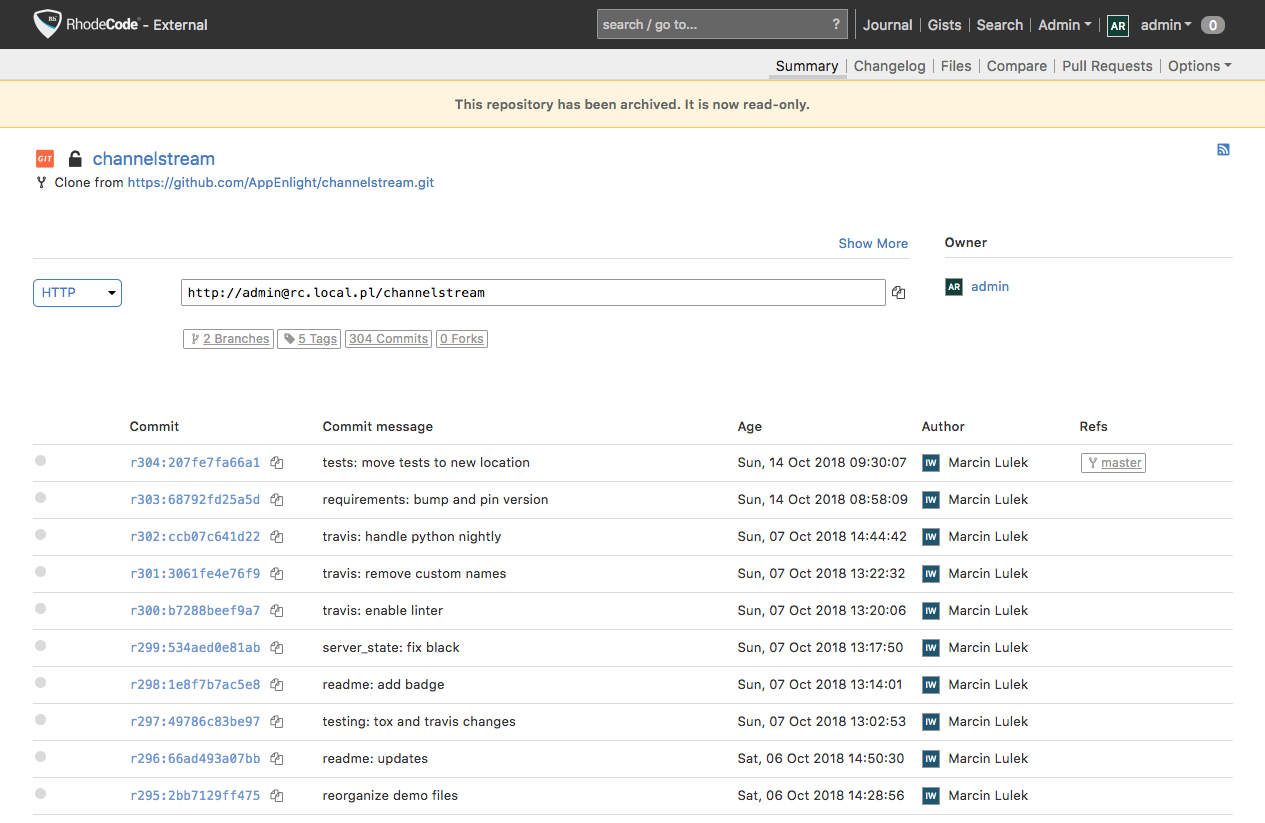The image size is (1265, 823).
Task: Click the repository lock icon
Action: [75, 159]
